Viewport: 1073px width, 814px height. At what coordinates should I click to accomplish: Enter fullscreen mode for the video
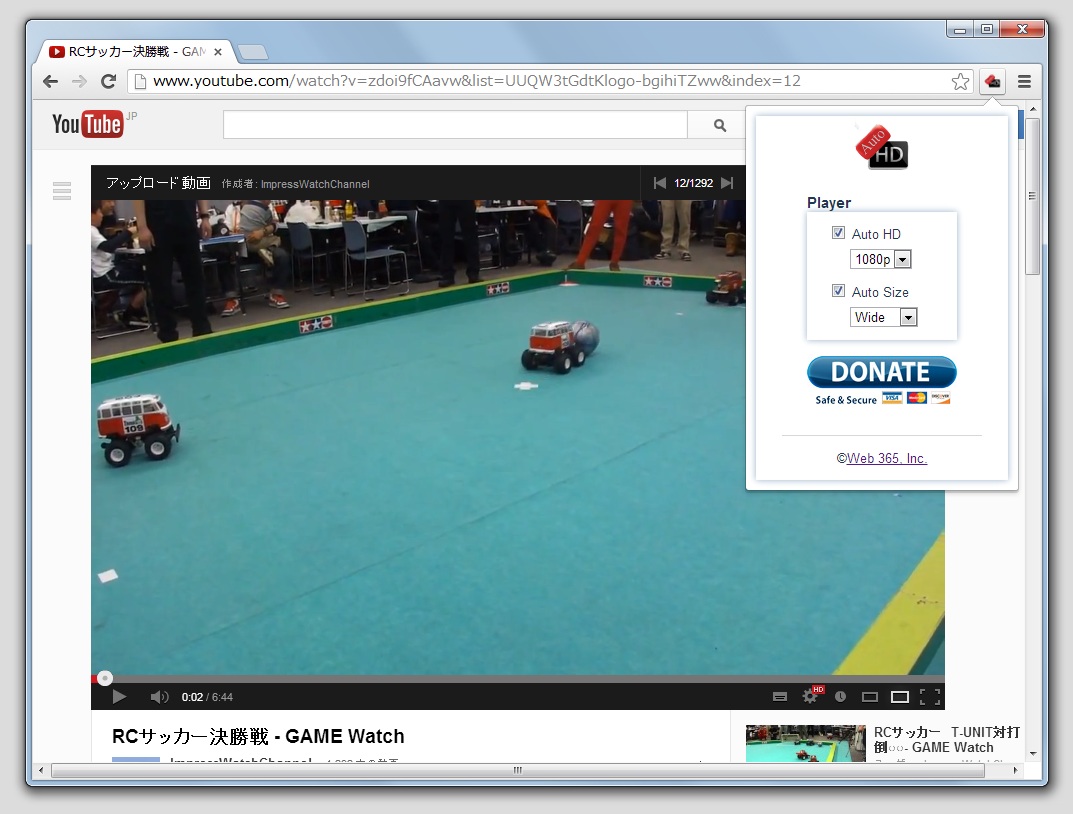click(931, 695)
